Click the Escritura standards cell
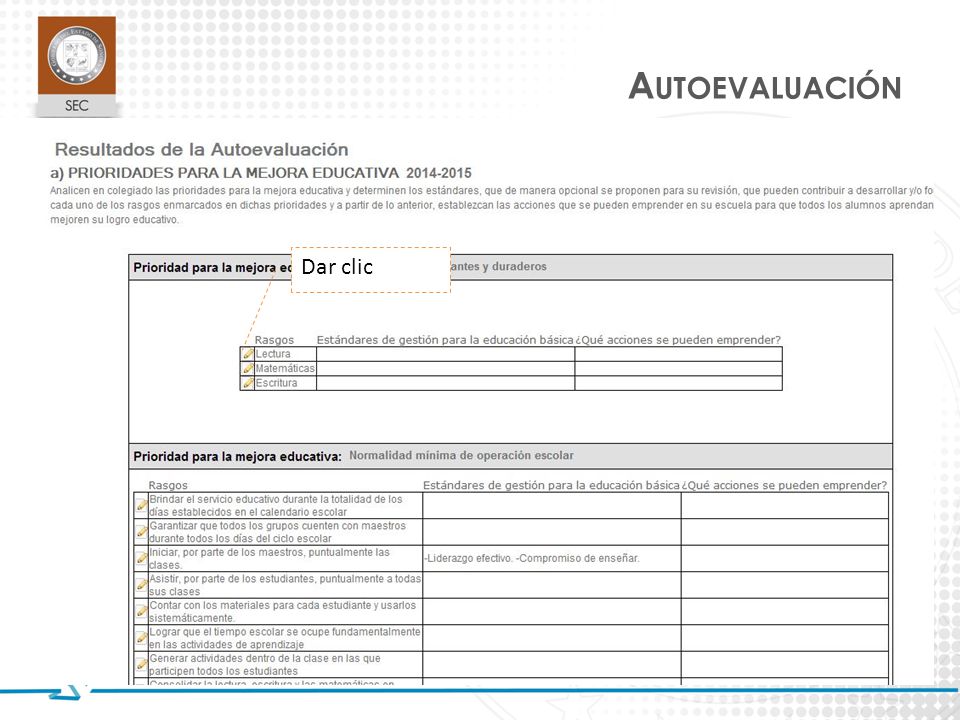The width and height of the screenshot is (960, 720). [x=445, y=383]
